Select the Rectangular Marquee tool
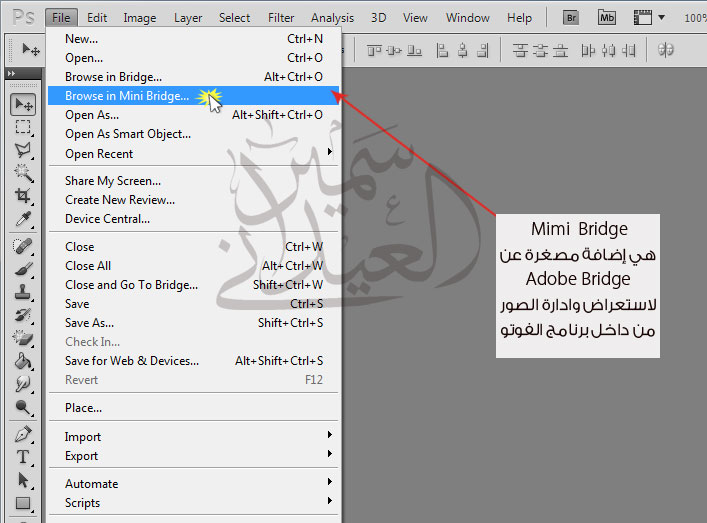The height and width of the screenshot is (523, 707). click(x=23, y=127)
